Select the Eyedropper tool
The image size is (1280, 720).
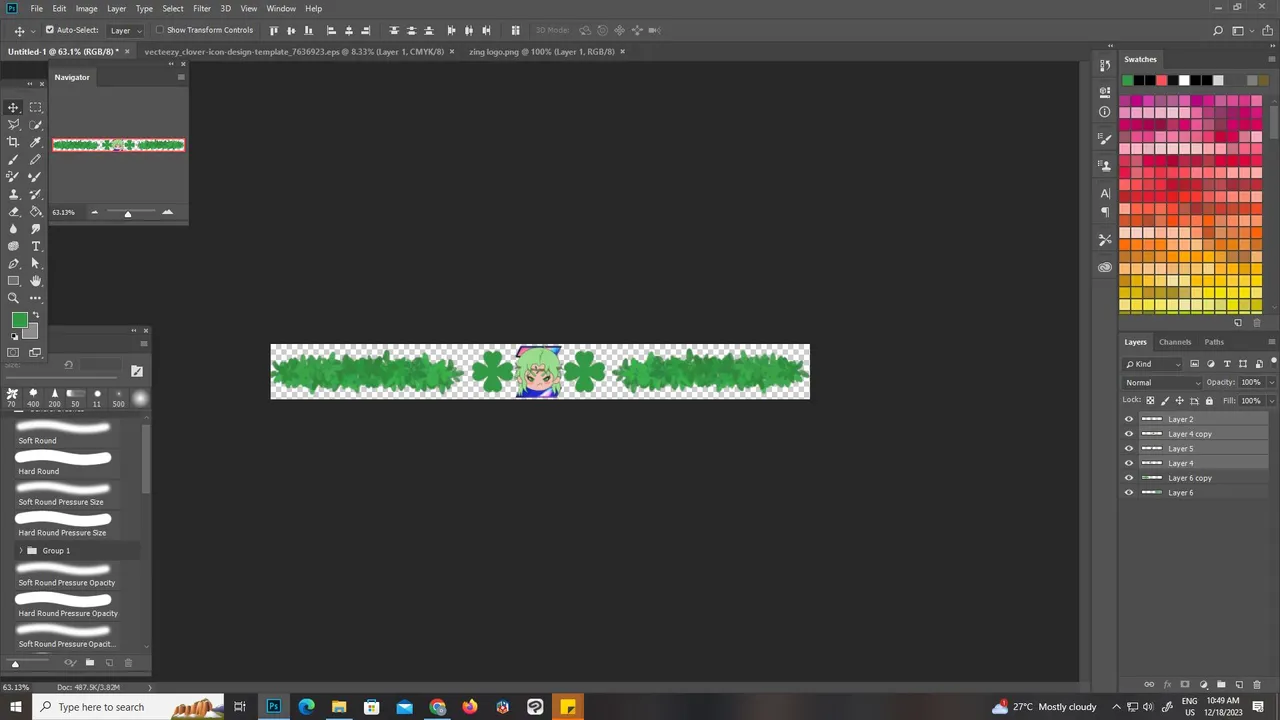click(35, 142)
